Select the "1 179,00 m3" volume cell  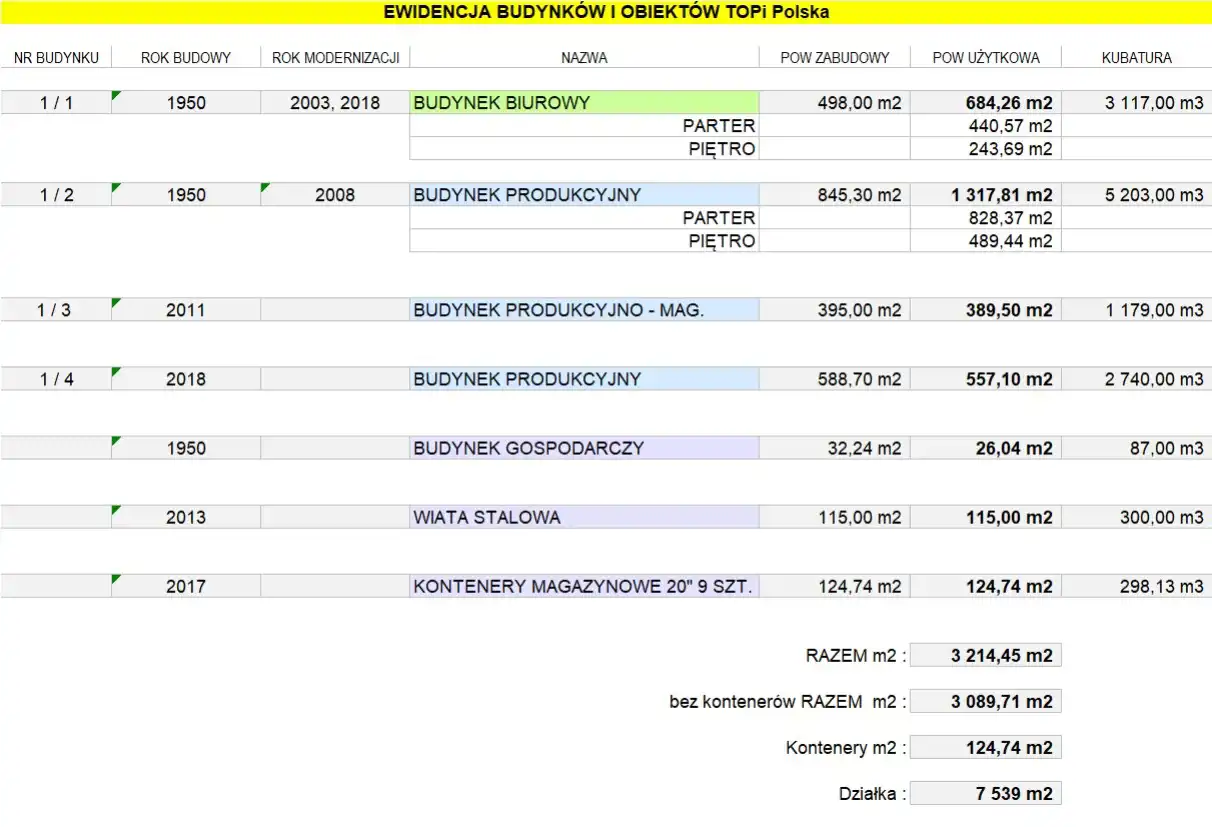[x=1137, y=309]
